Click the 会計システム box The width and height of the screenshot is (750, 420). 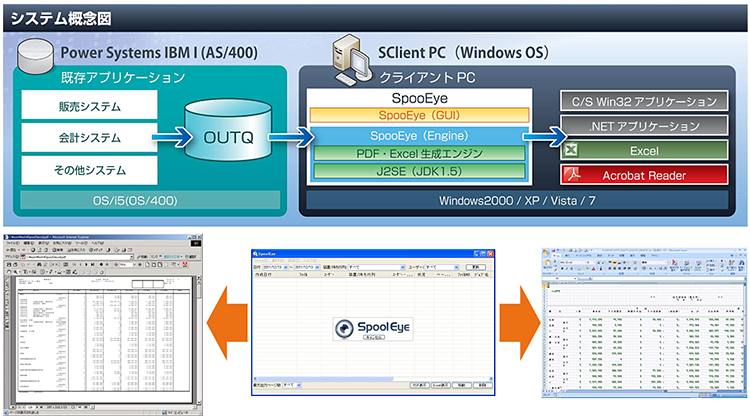pyautogui.click(x=89, y=138)
